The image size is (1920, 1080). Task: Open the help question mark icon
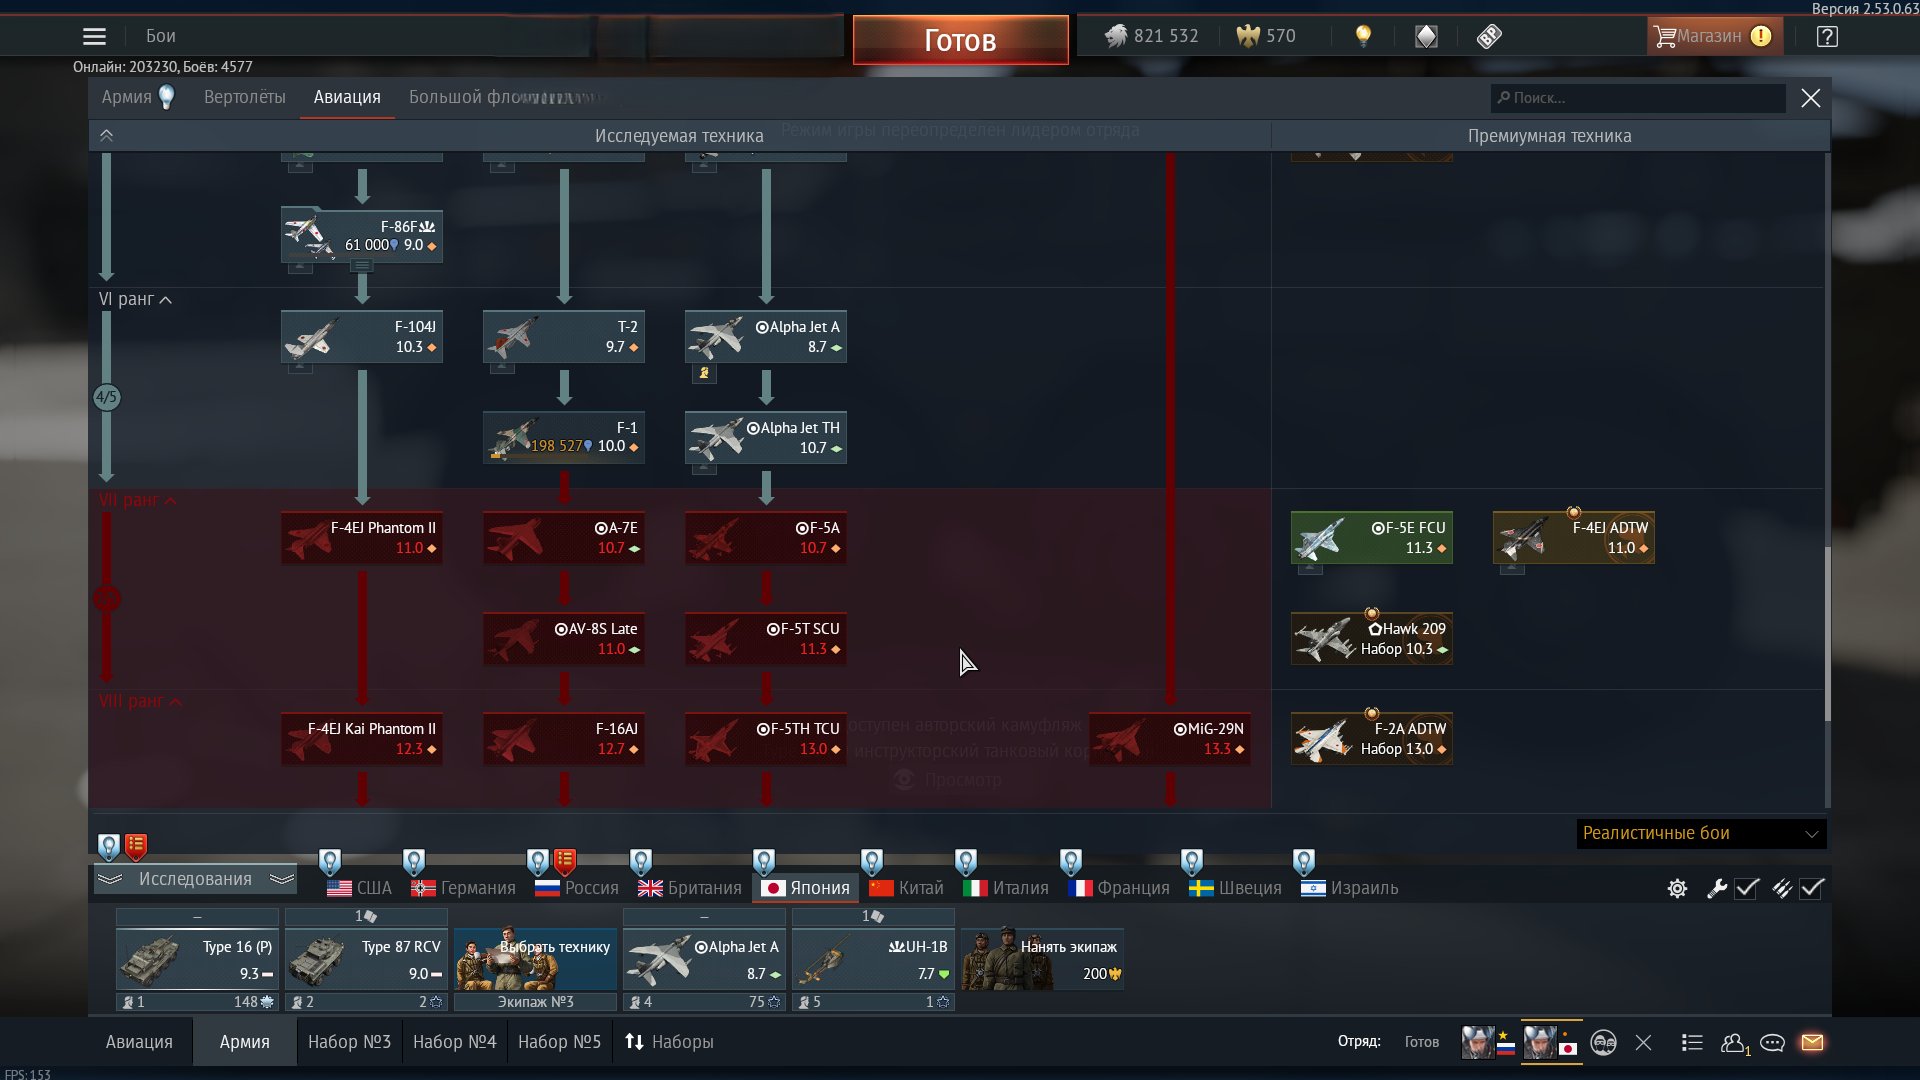click(1827, 37)
